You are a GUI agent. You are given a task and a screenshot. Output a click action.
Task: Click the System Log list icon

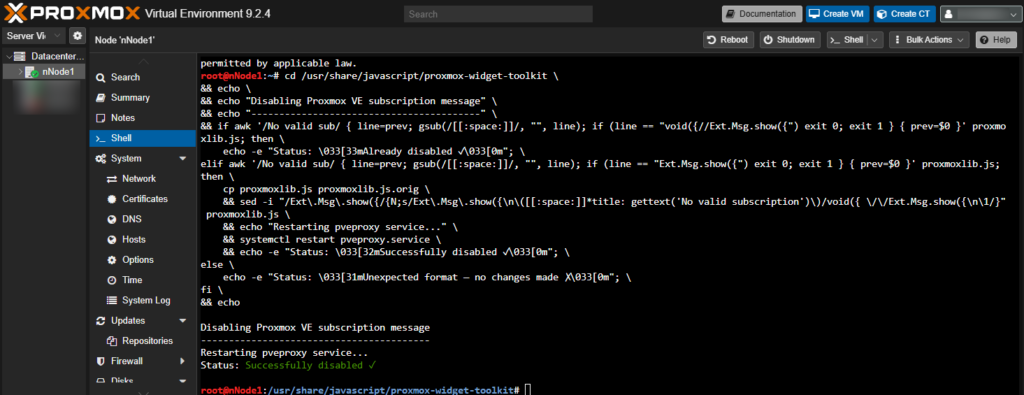pos(112,300)
